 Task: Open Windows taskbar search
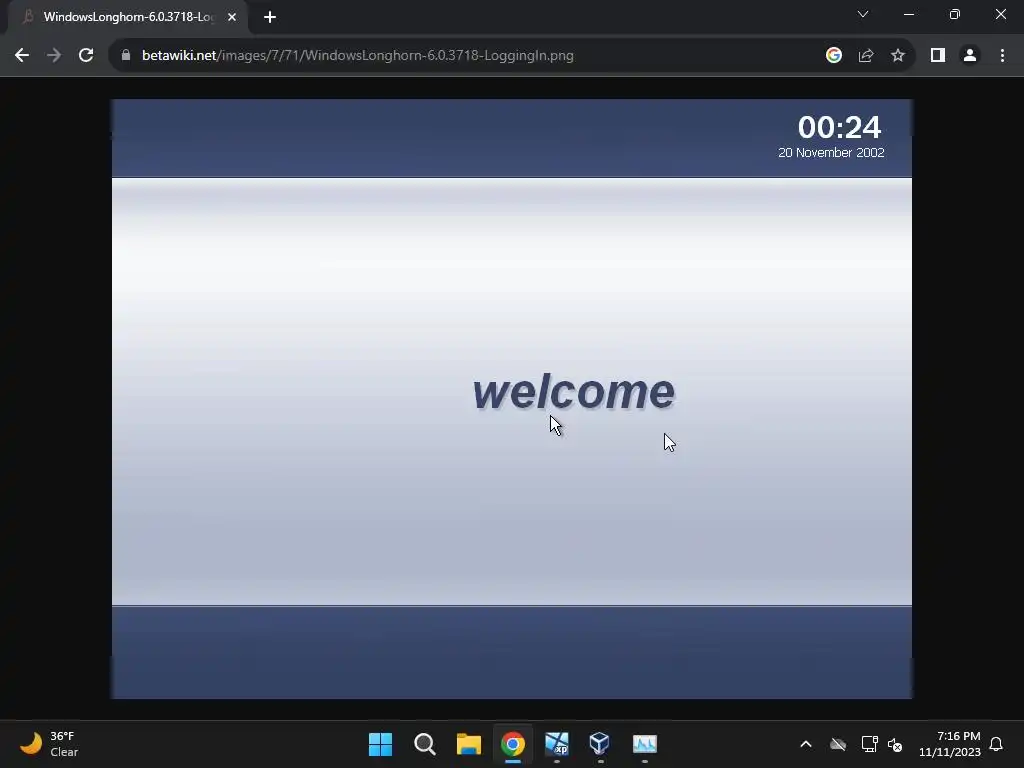pos(424,744)
